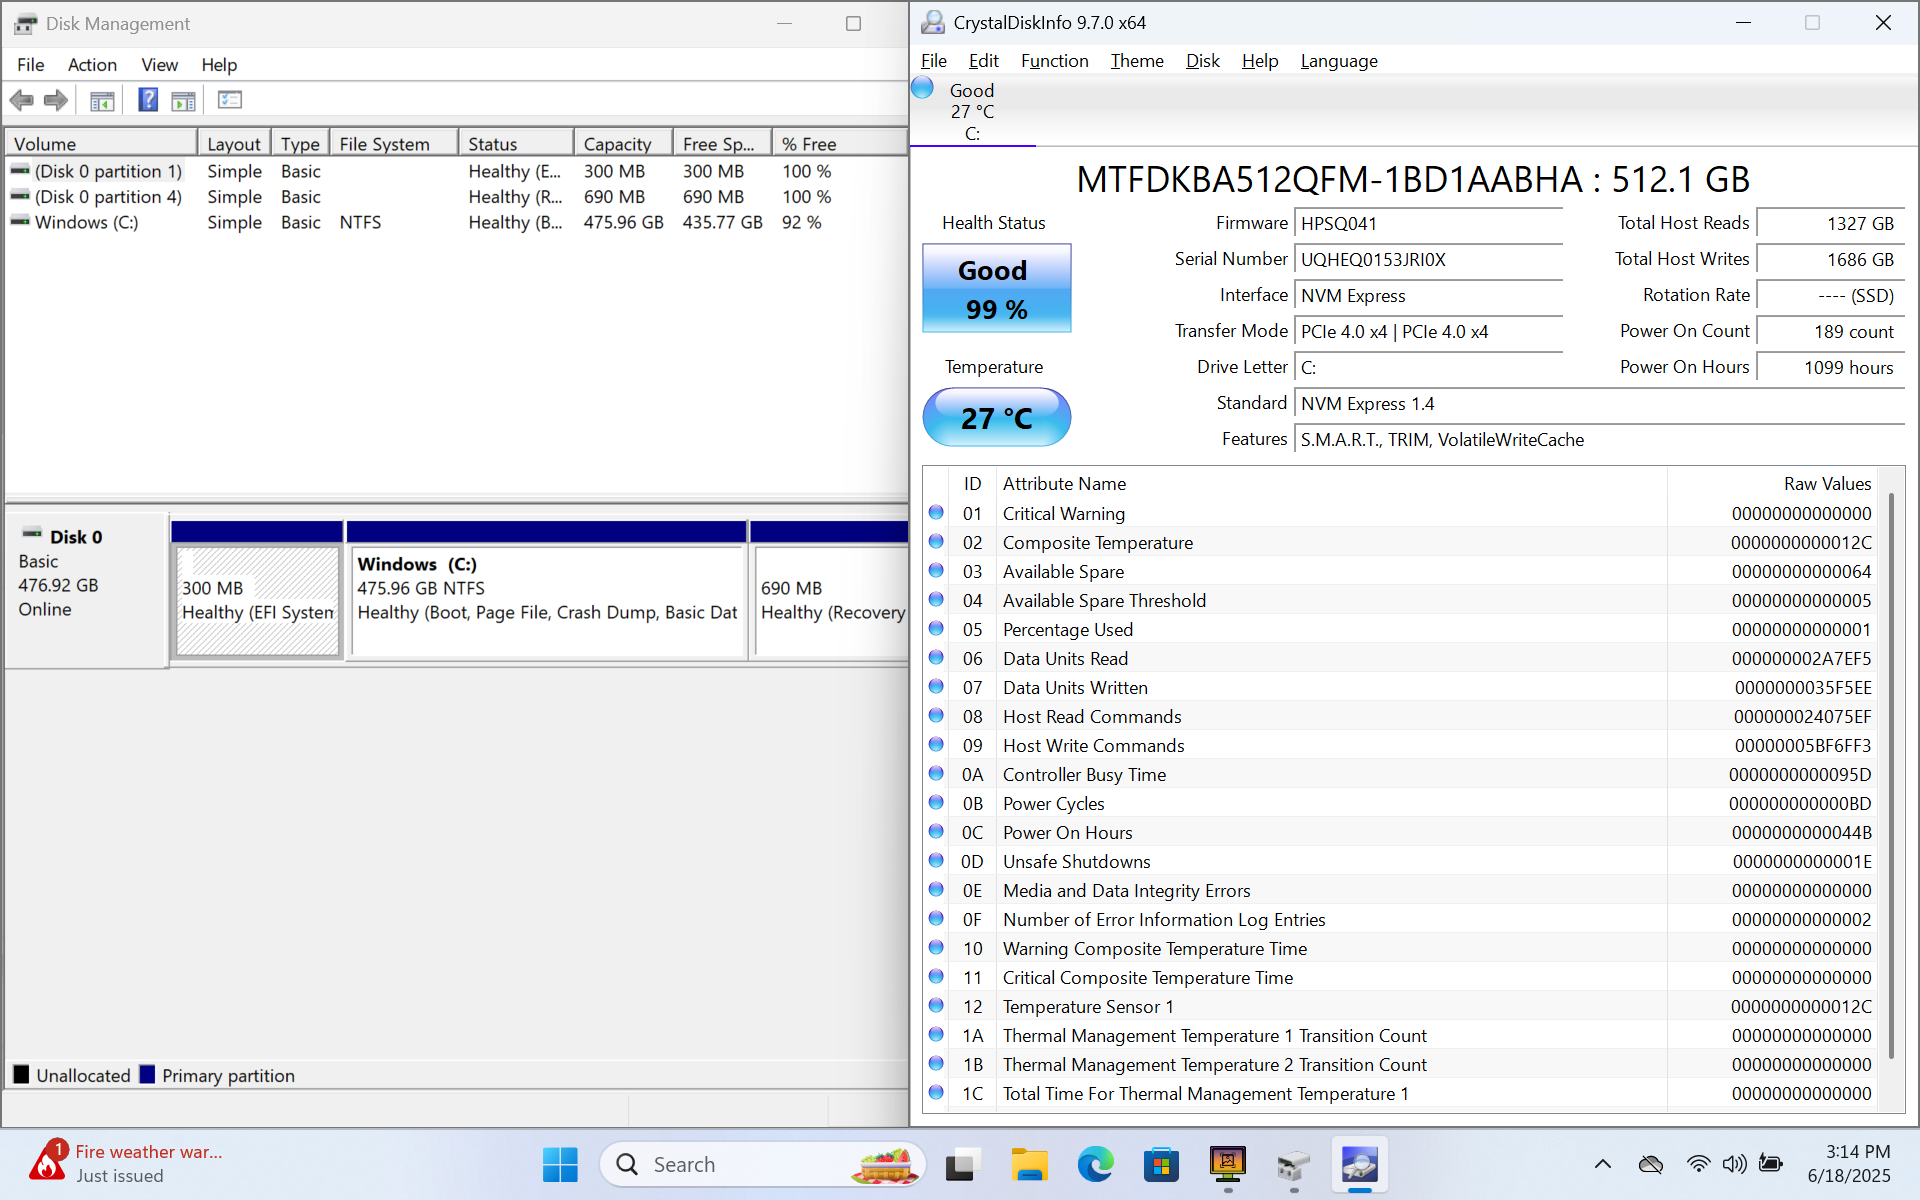
Task: Sort volumes by Free Space column header
Action: point(718,144)
